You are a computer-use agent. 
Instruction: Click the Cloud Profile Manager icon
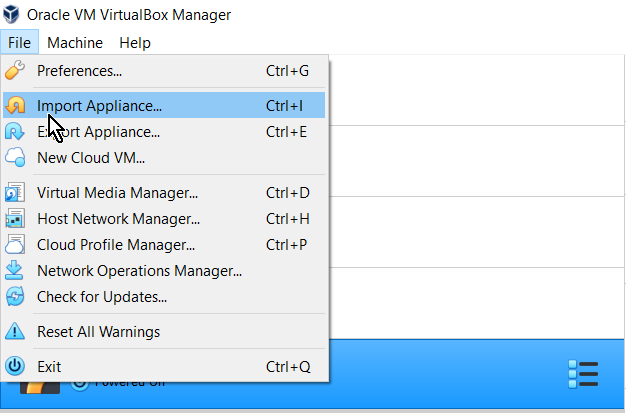point(15,244)
